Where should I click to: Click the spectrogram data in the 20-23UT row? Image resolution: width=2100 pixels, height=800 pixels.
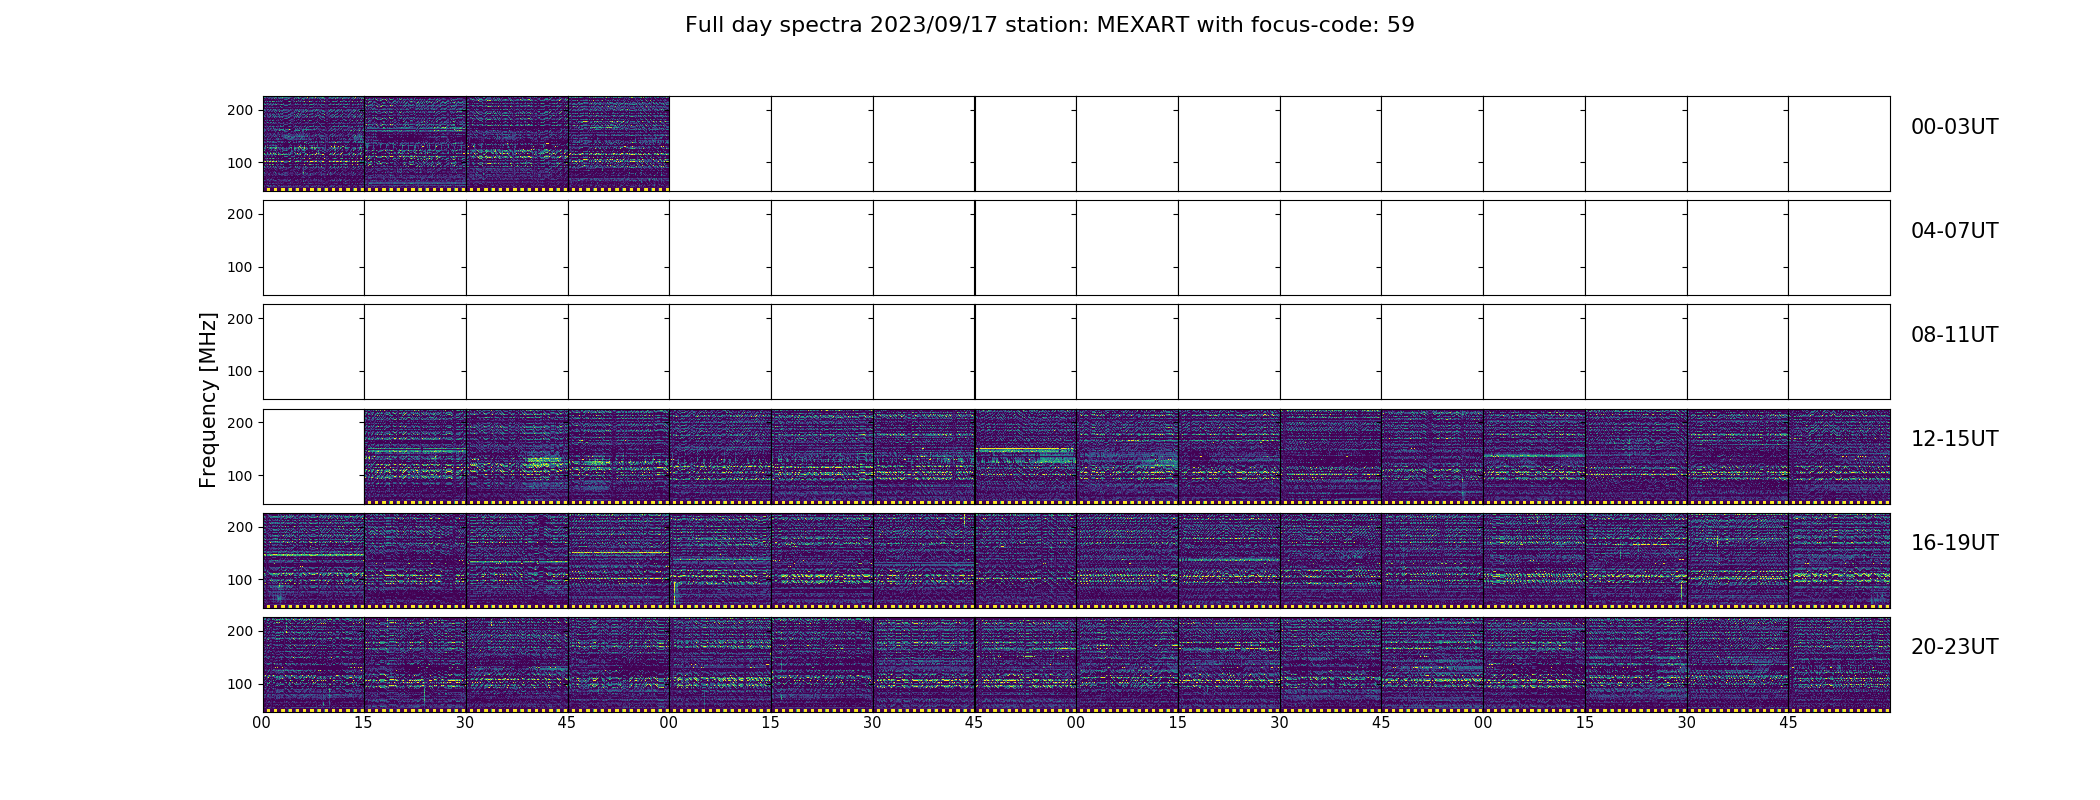coord(1076,664)
